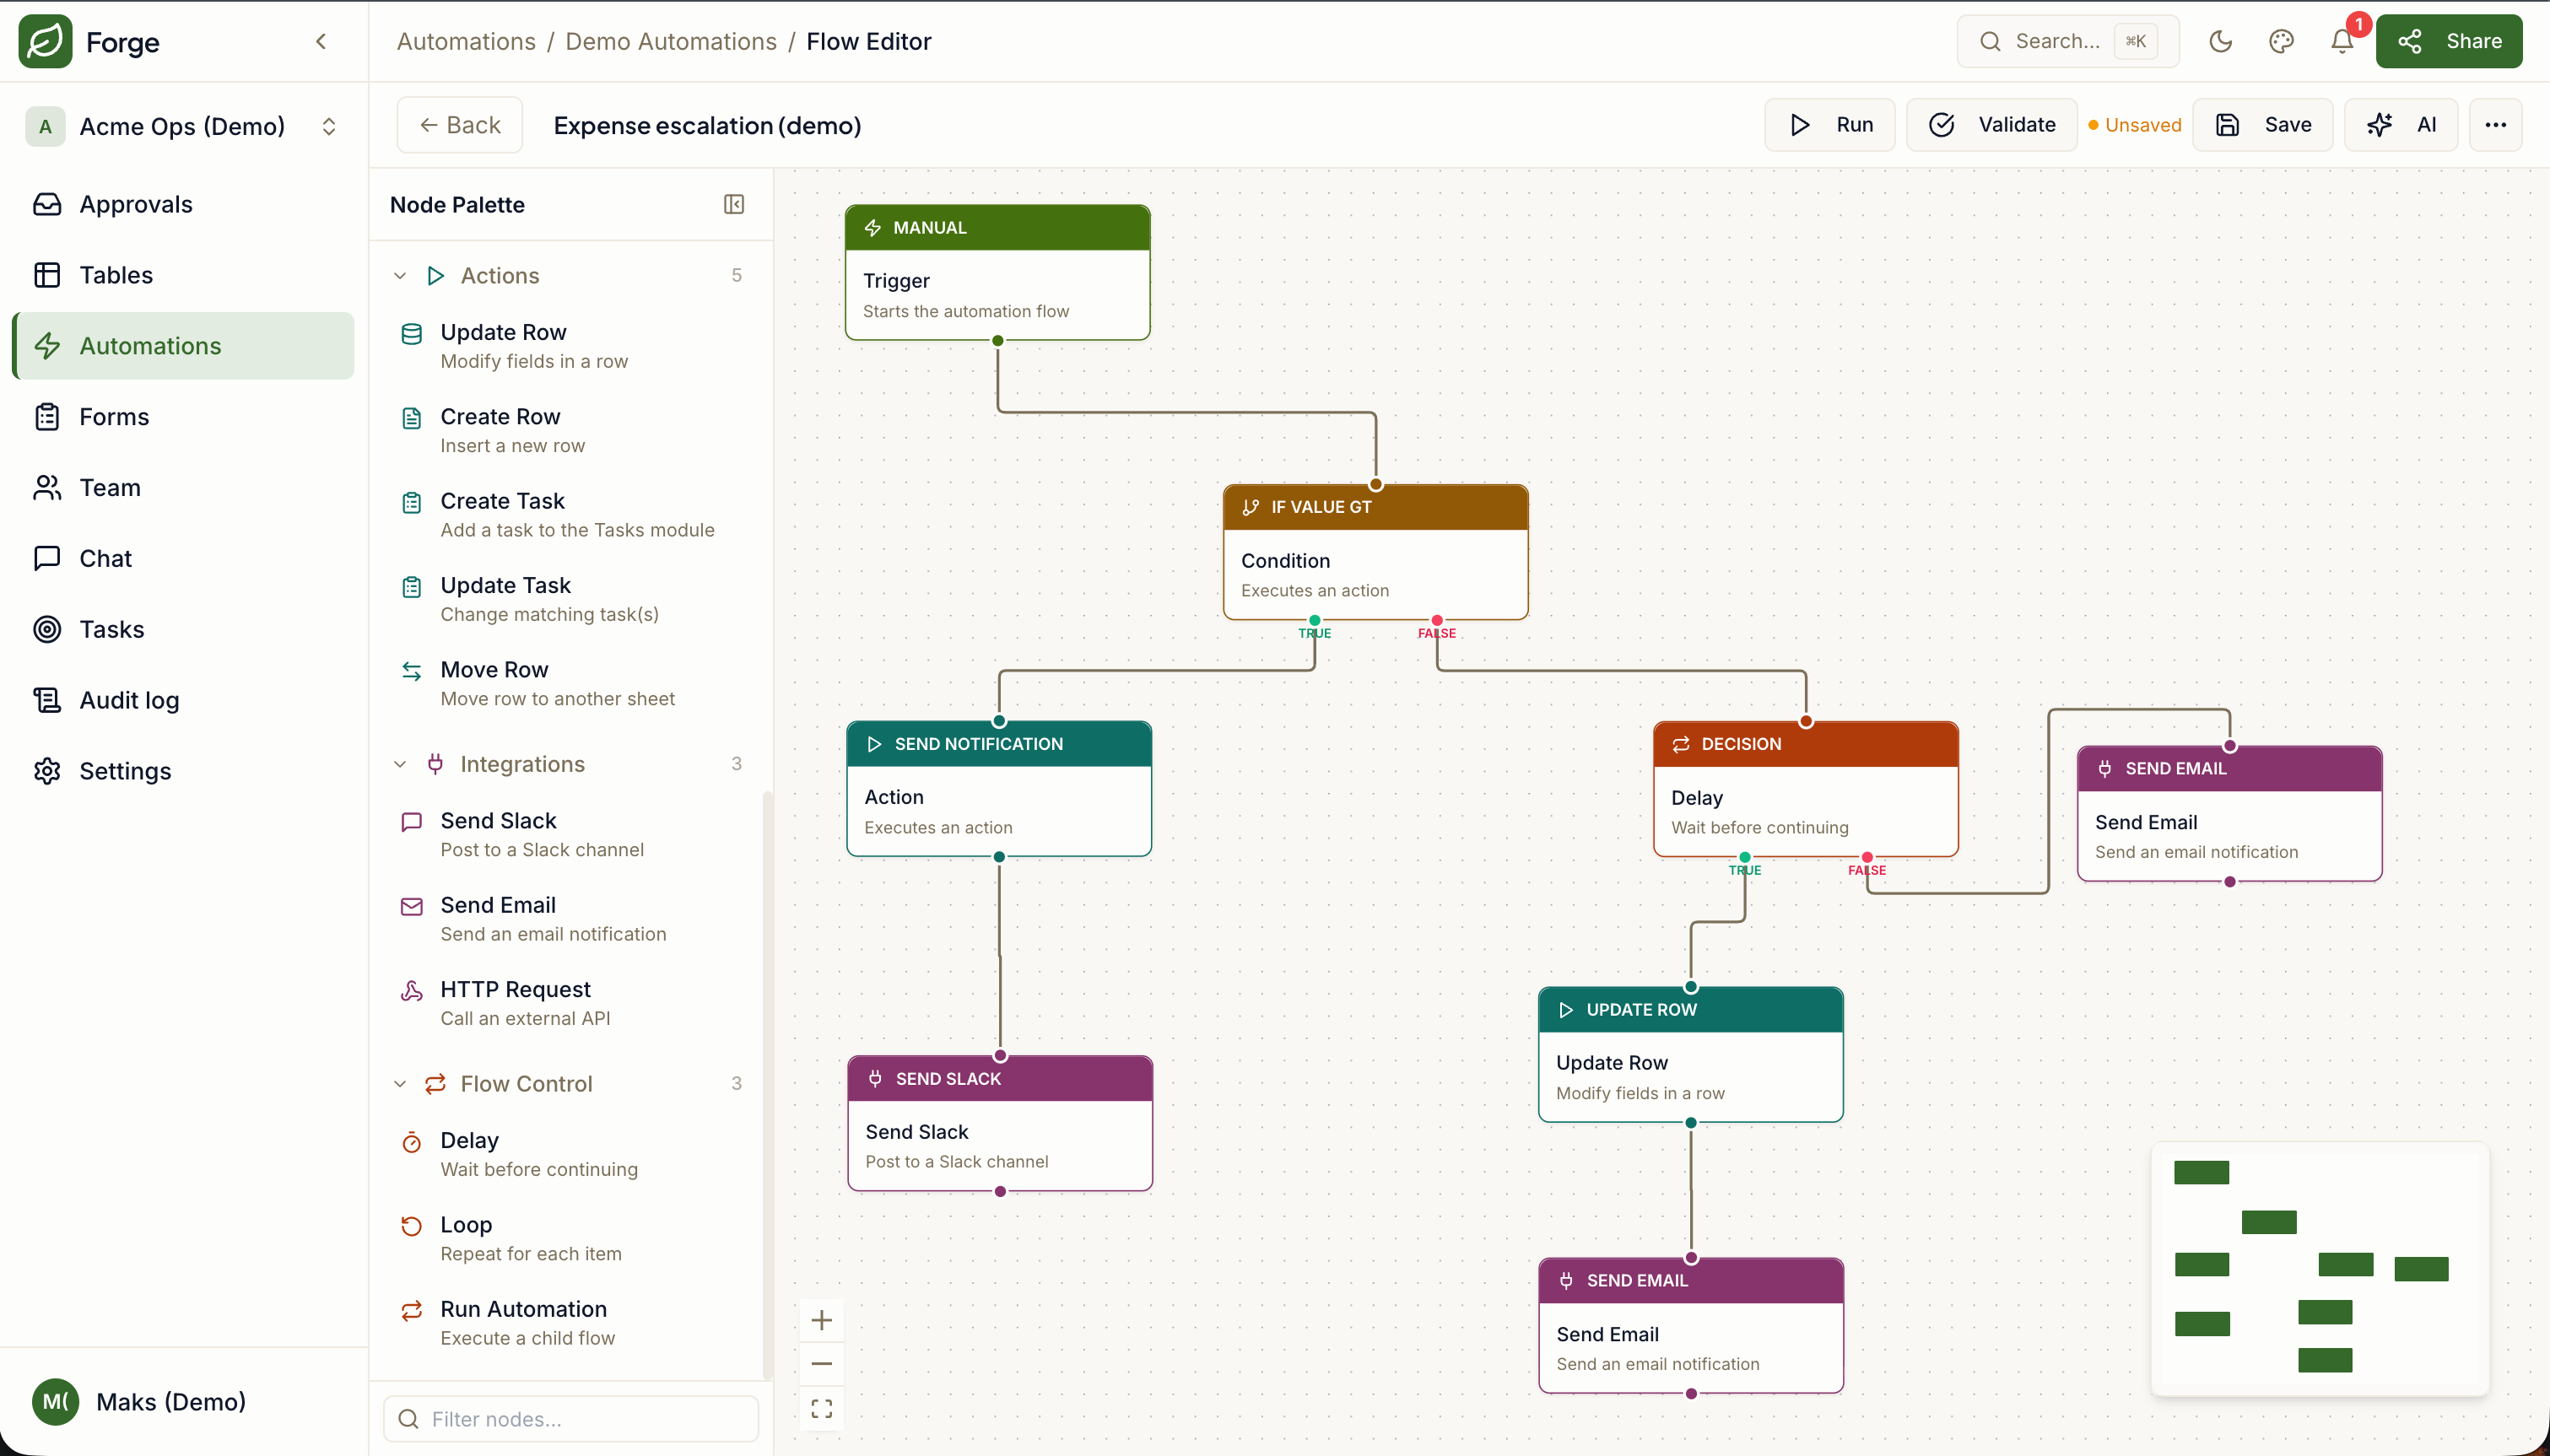Viewport: 2550px width, 1456px height.
Task: Click the Manual trigger lightning icon
Action: pyautogui.click(x=872, y=228)
